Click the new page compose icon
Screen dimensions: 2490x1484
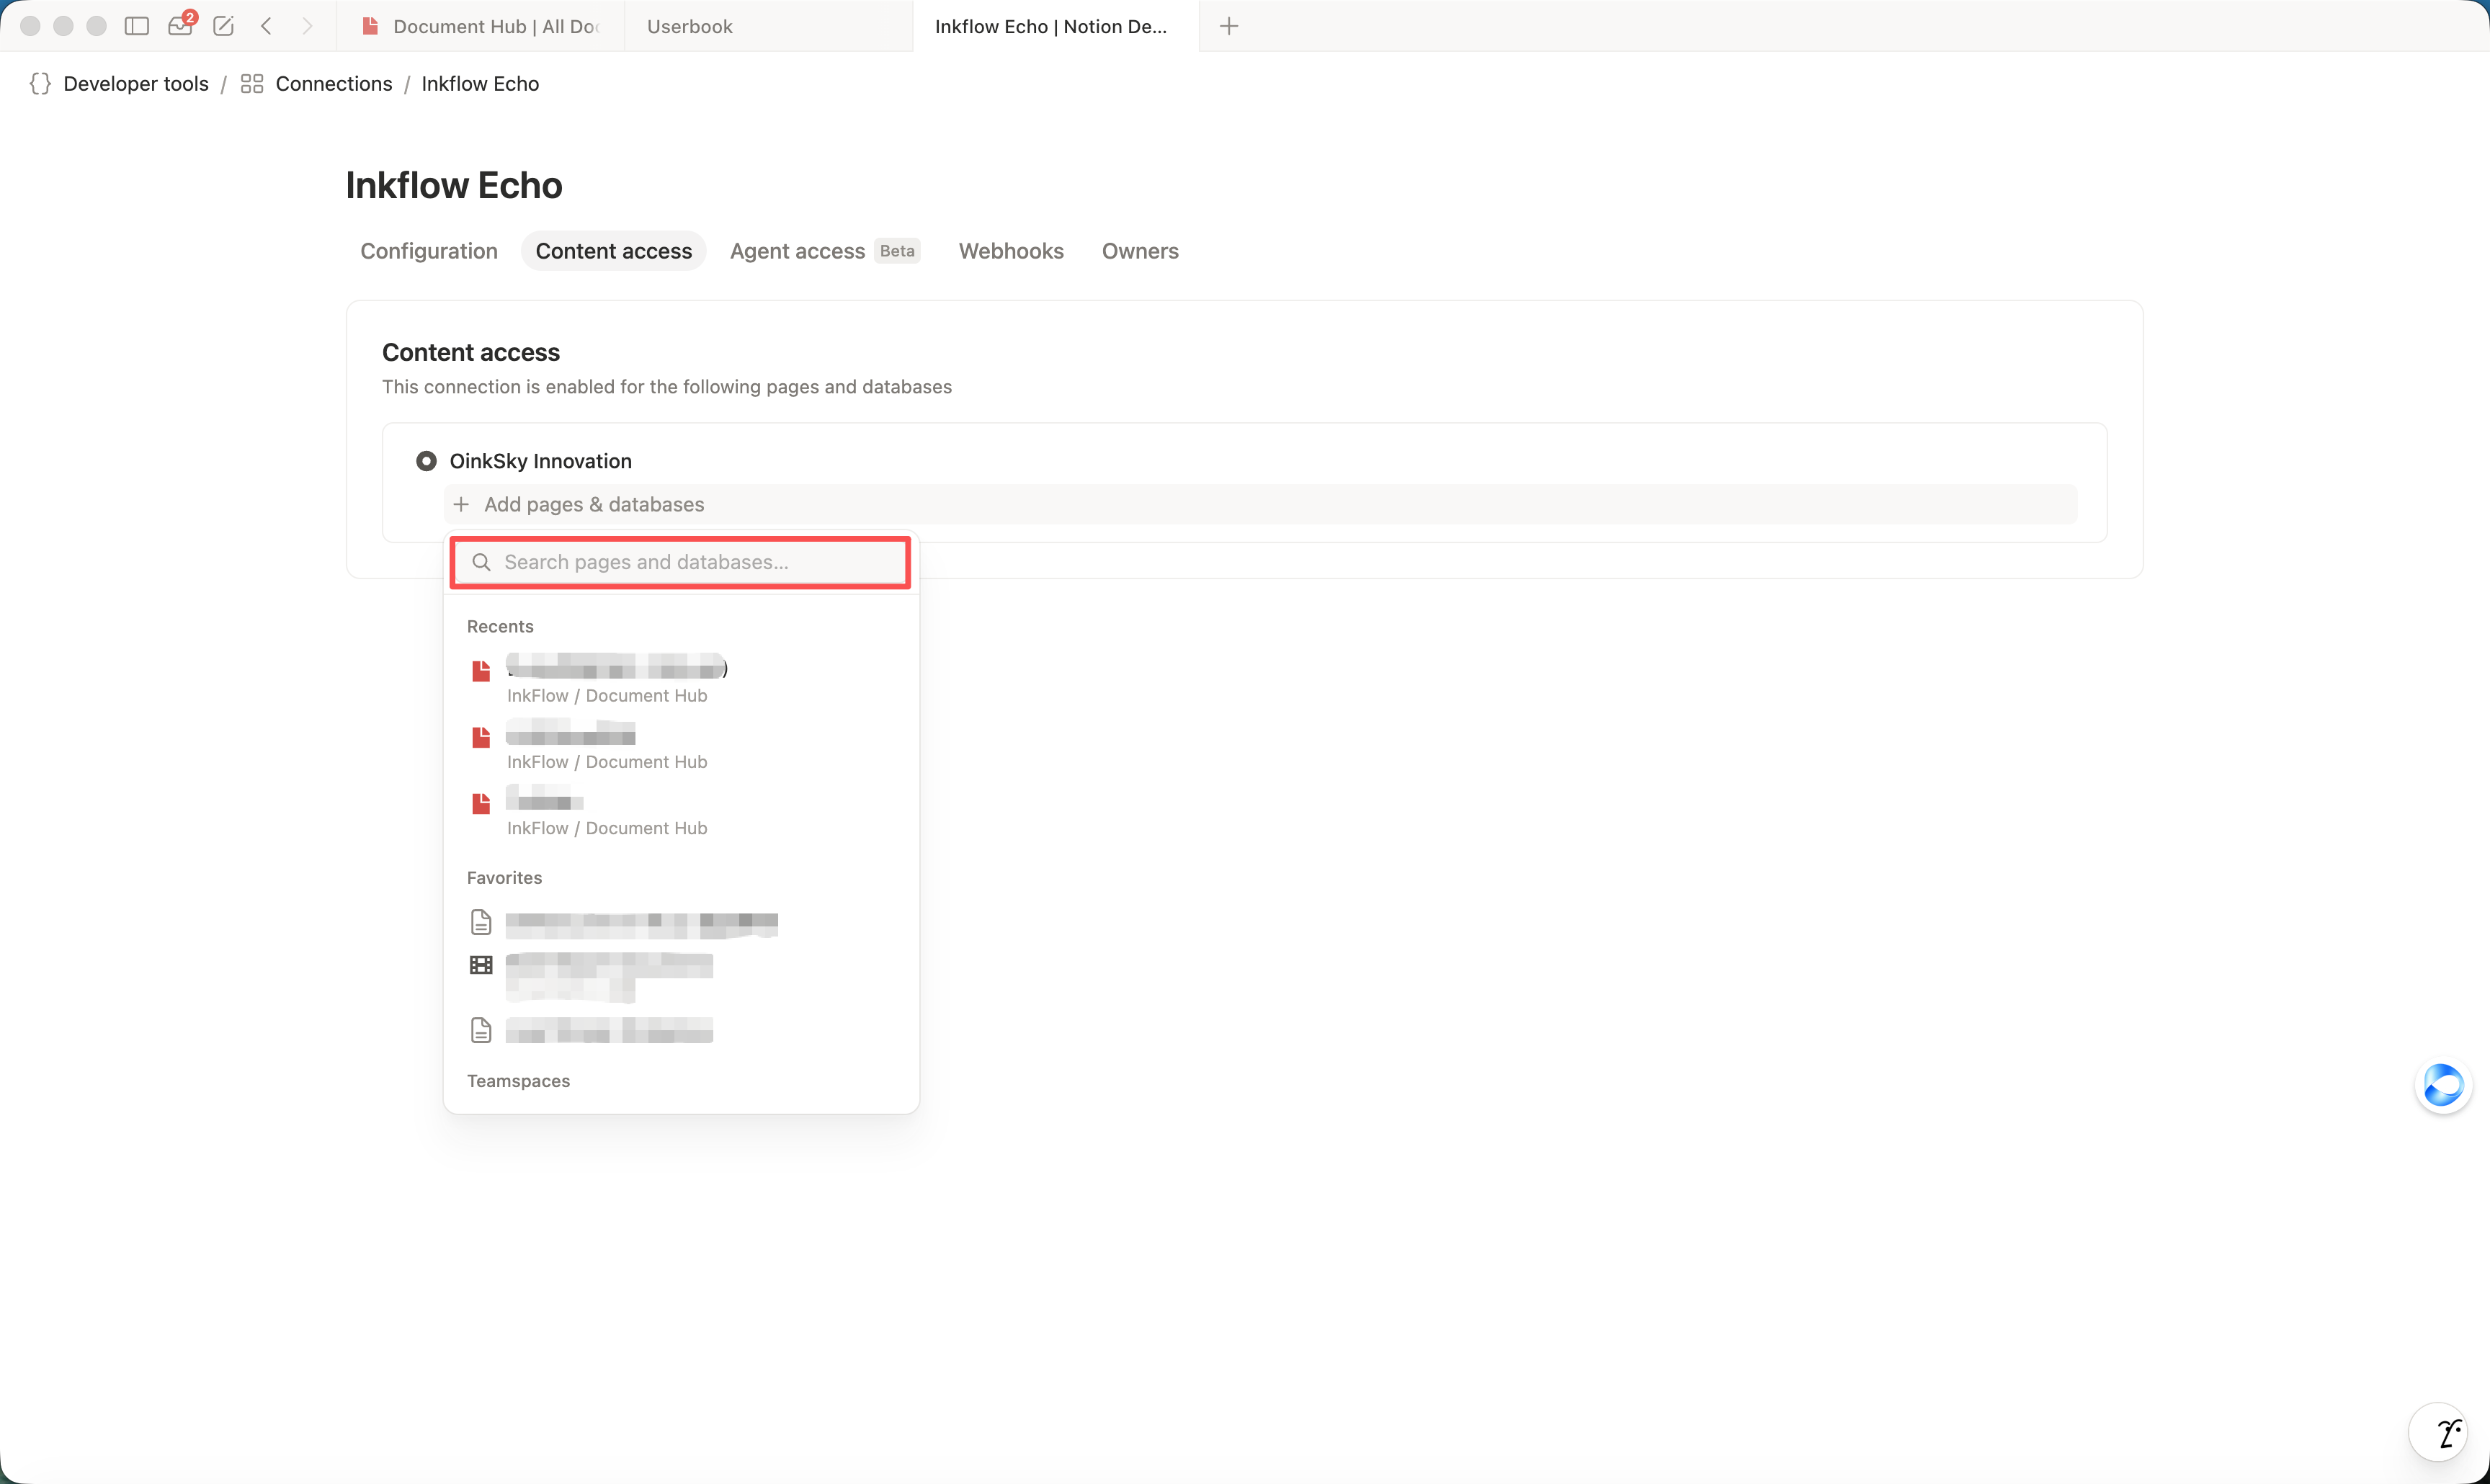pyautogui.click(x=223, y=26)
